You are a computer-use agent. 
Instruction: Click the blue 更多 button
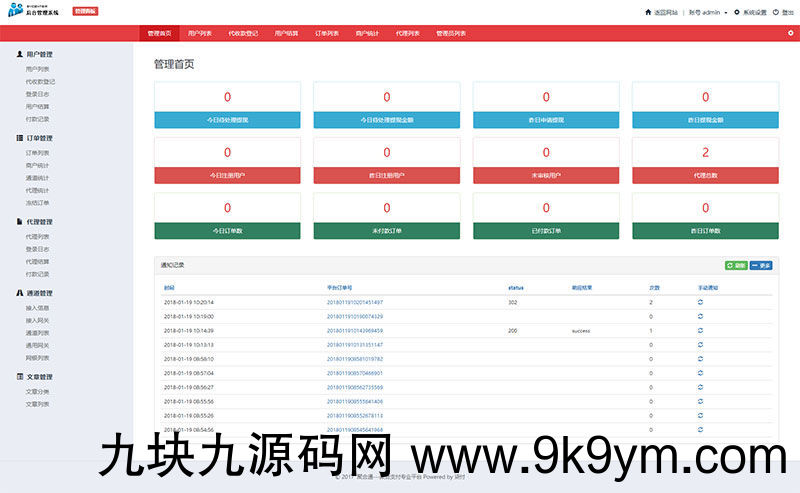761,265
